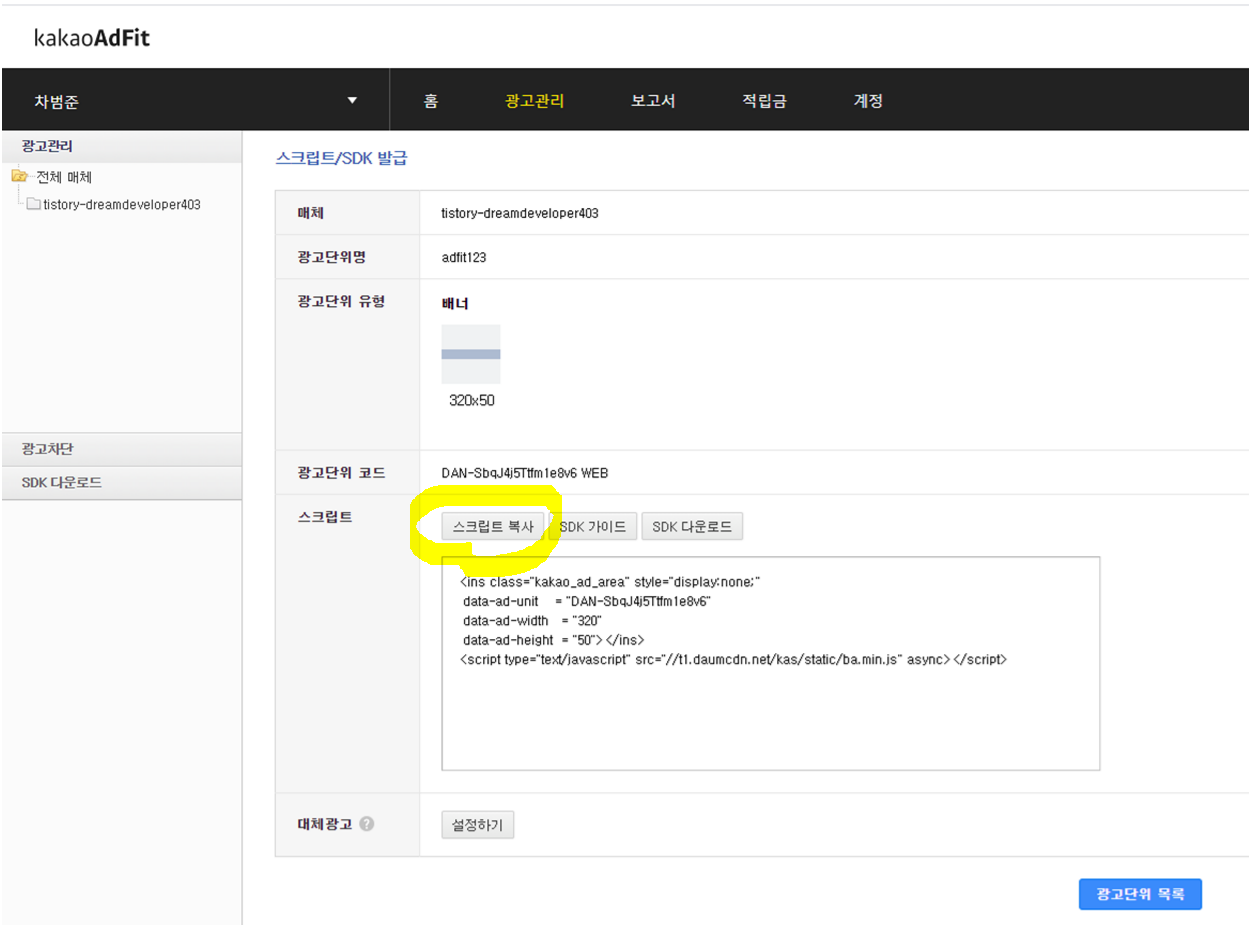Click the 스크립트/SDK 발급 heading
Viewport: 1249px width, 925px height.
(341, 158)
